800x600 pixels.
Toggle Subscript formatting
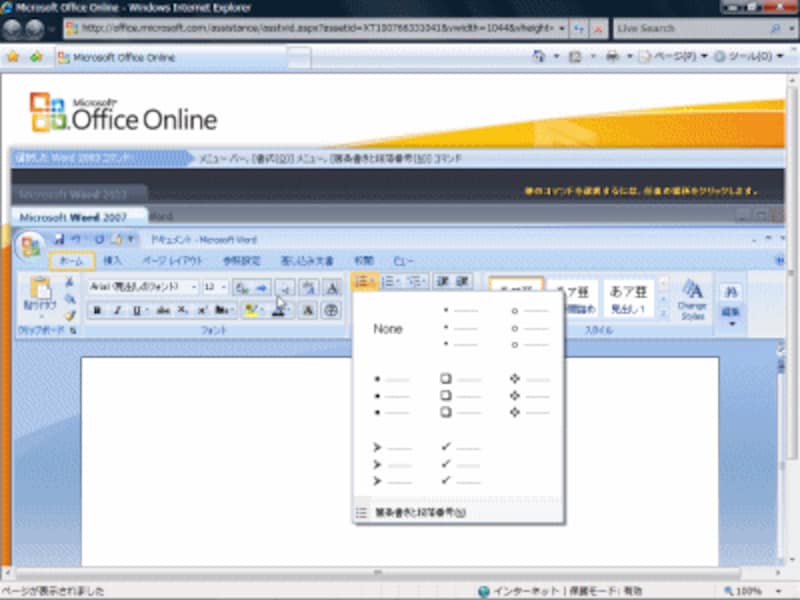click(x=180, y=309)
